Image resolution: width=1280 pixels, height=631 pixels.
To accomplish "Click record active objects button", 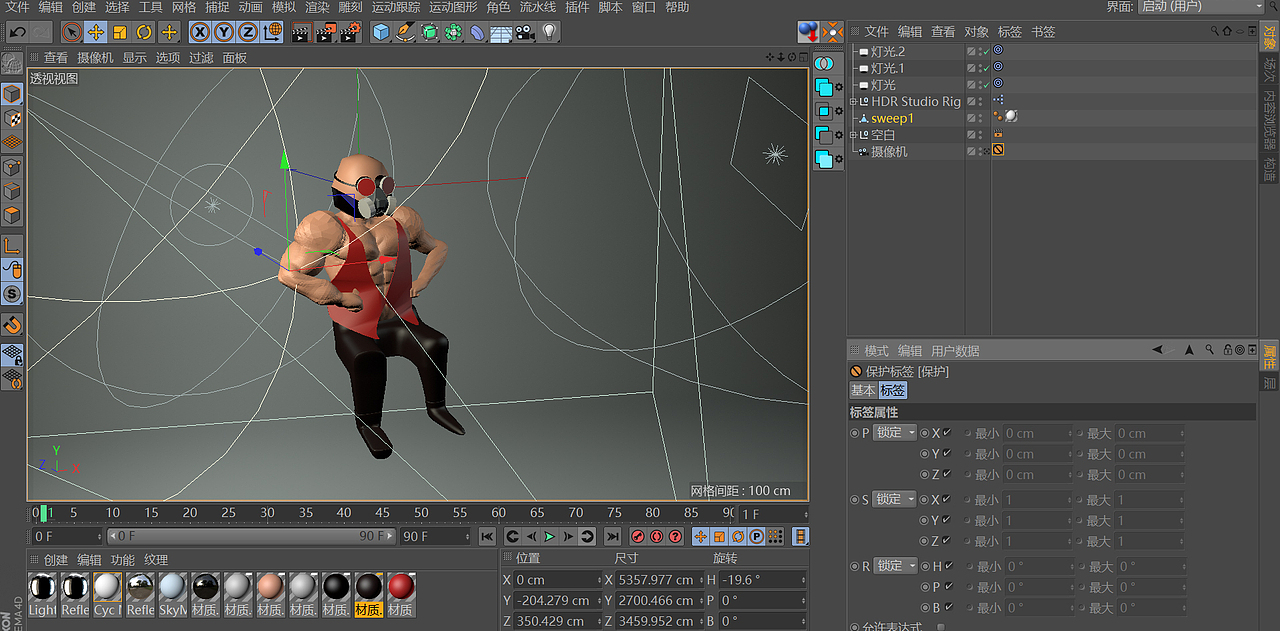I will (639, 537).
